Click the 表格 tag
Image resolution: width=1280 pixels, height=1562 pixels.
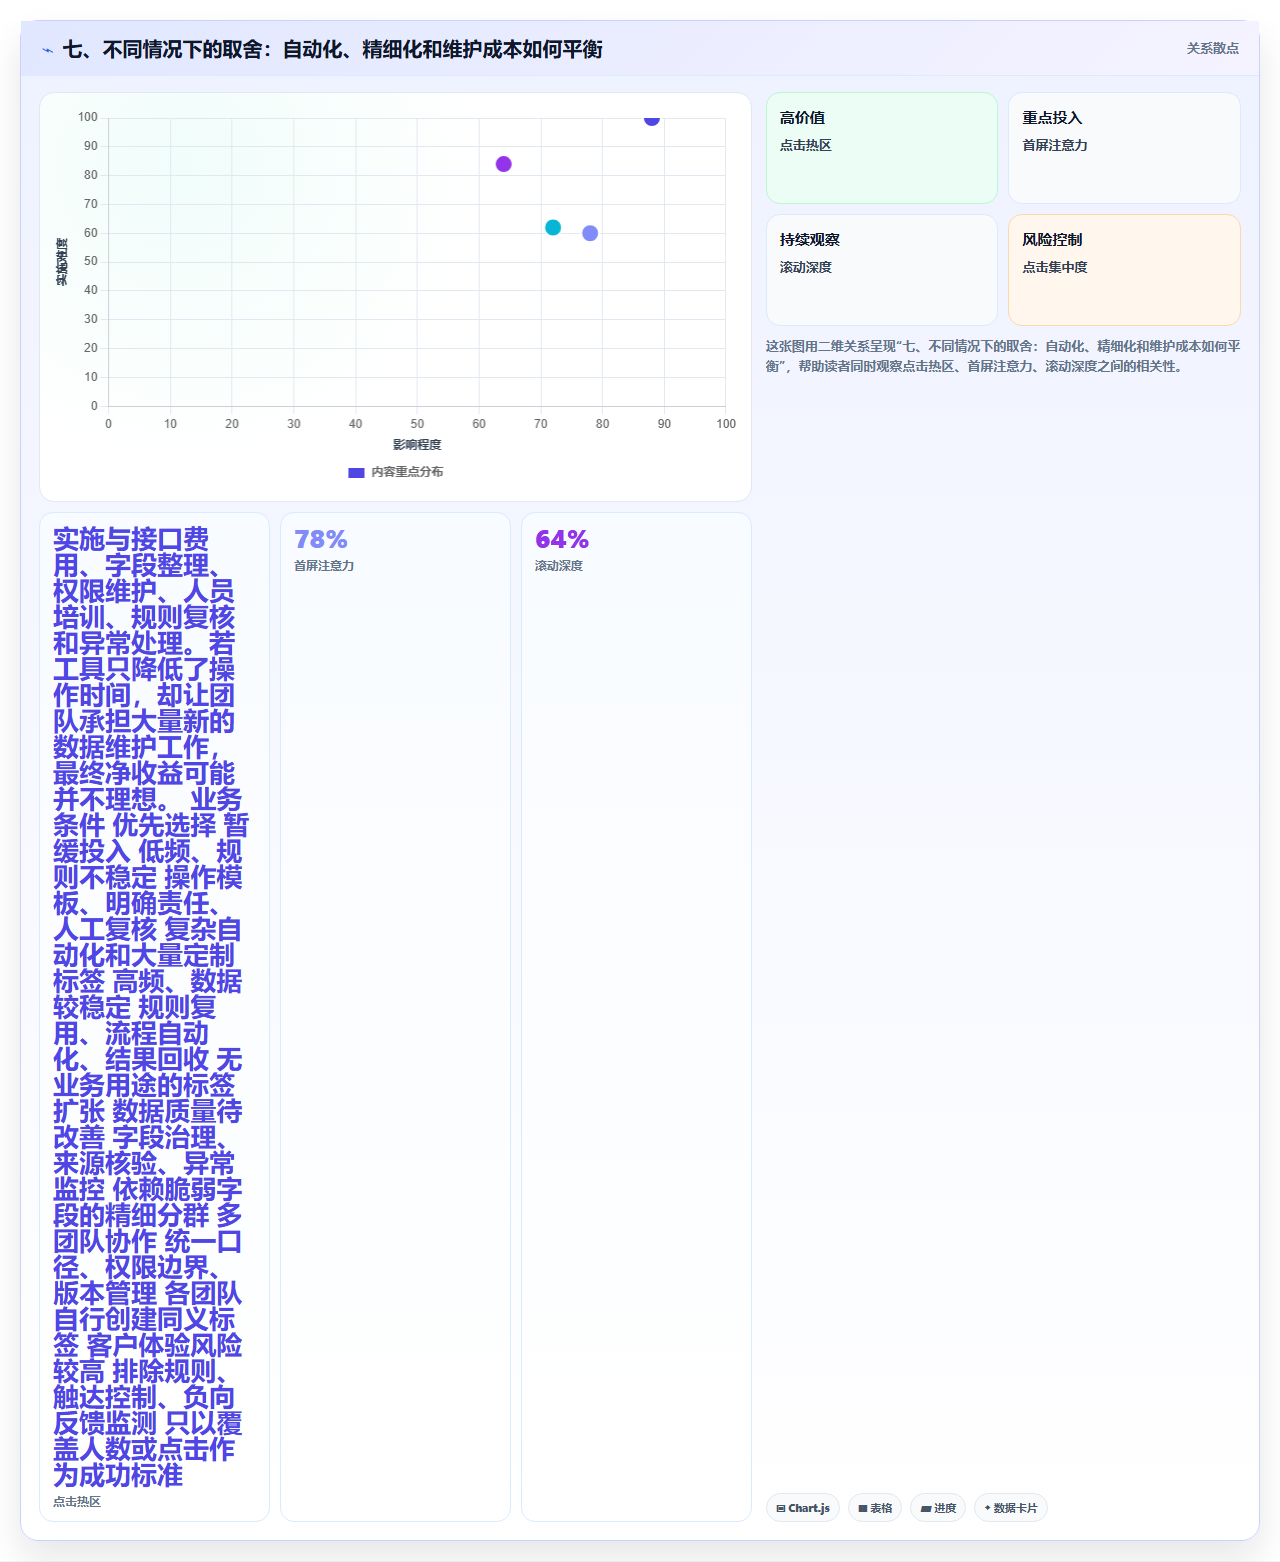click(x=875, y=1508)
